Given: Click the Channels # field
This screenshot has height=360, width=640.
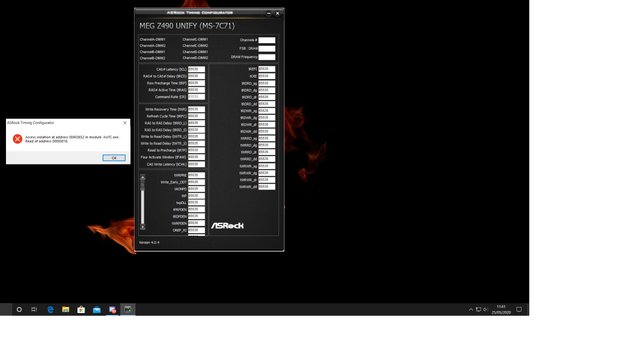Looking at the screenshot, I should pos(267,40).
